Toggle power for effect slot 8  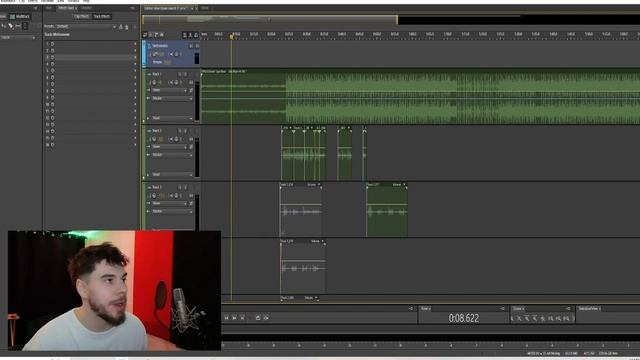point(53,91)
